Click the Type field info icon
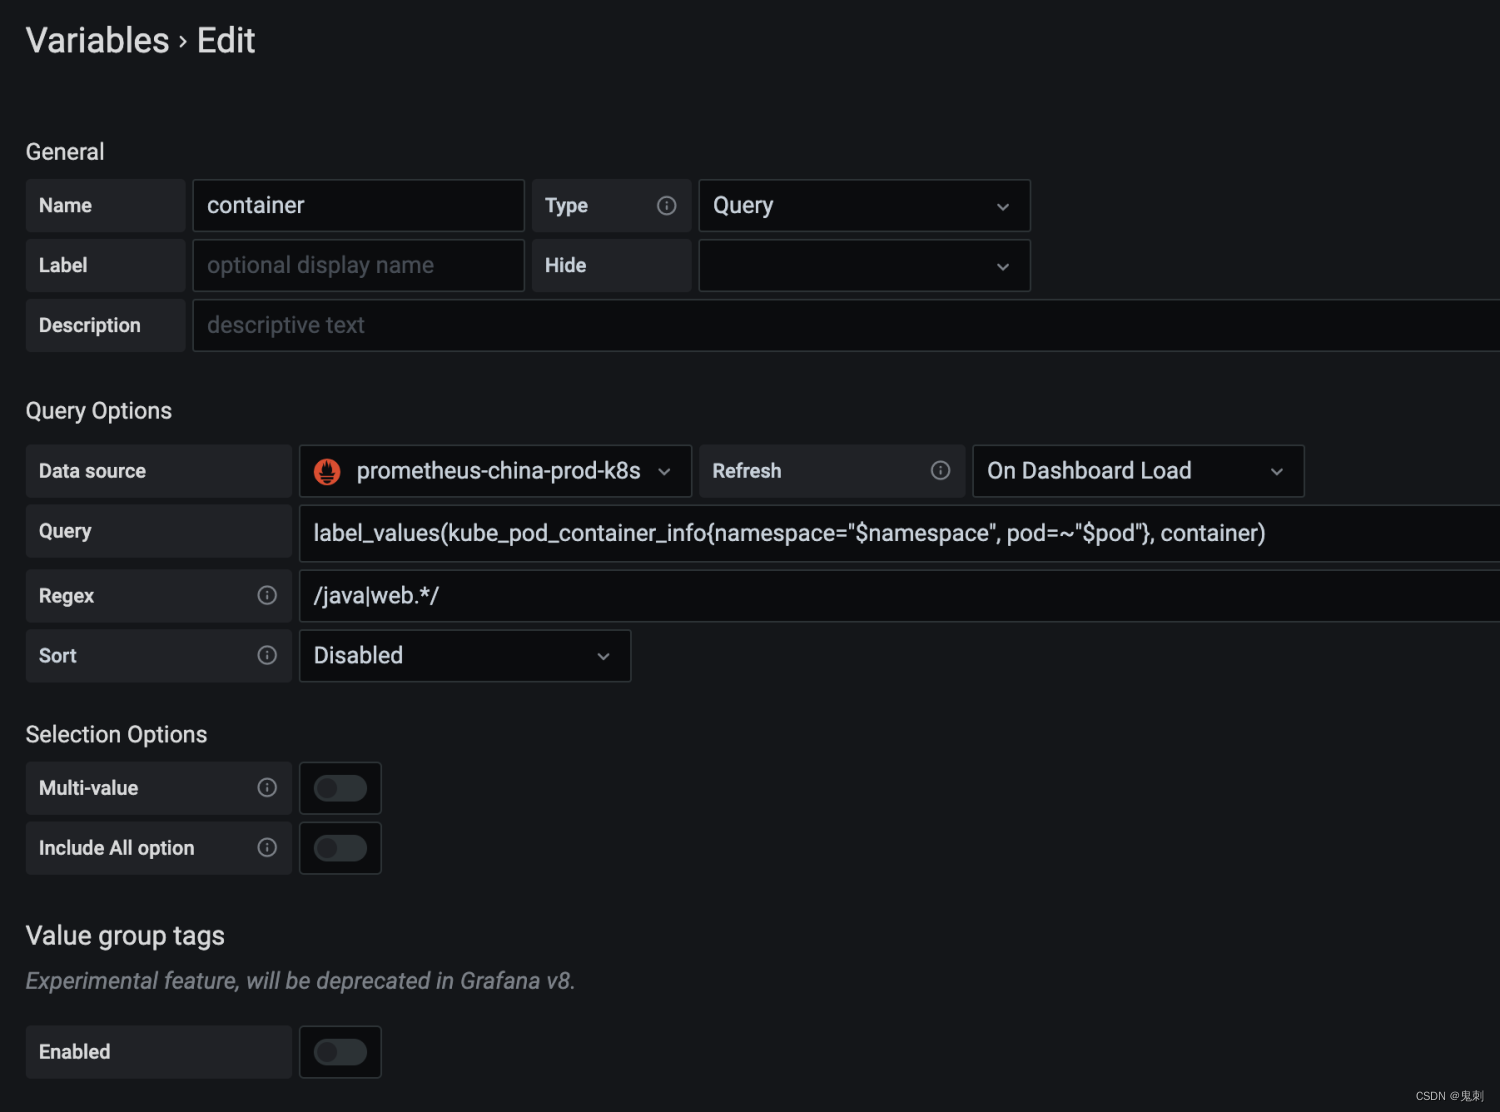The height and width of the screenshot is (1112, 1500). (666, 206)
